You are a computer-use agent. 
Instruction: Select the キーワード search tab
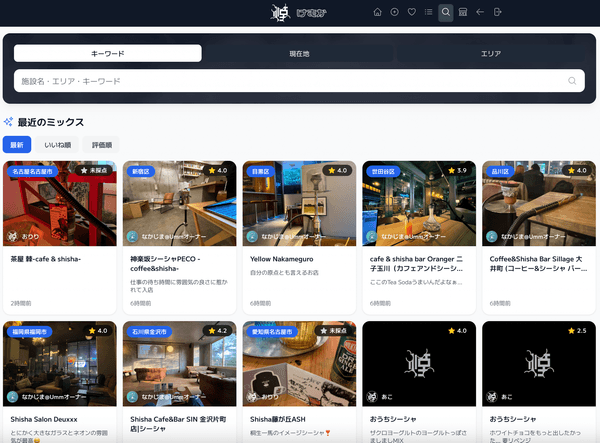[x=108, y=54]
